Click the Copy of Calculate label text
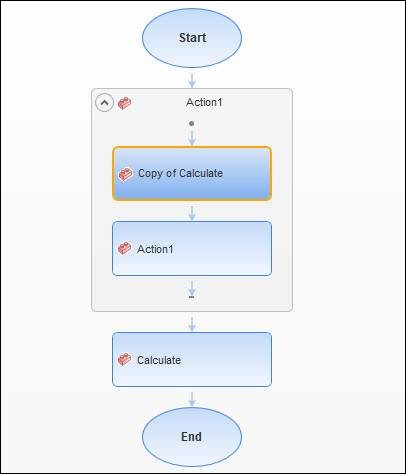This screenshot has width=406, height=474. click(180, 173)
